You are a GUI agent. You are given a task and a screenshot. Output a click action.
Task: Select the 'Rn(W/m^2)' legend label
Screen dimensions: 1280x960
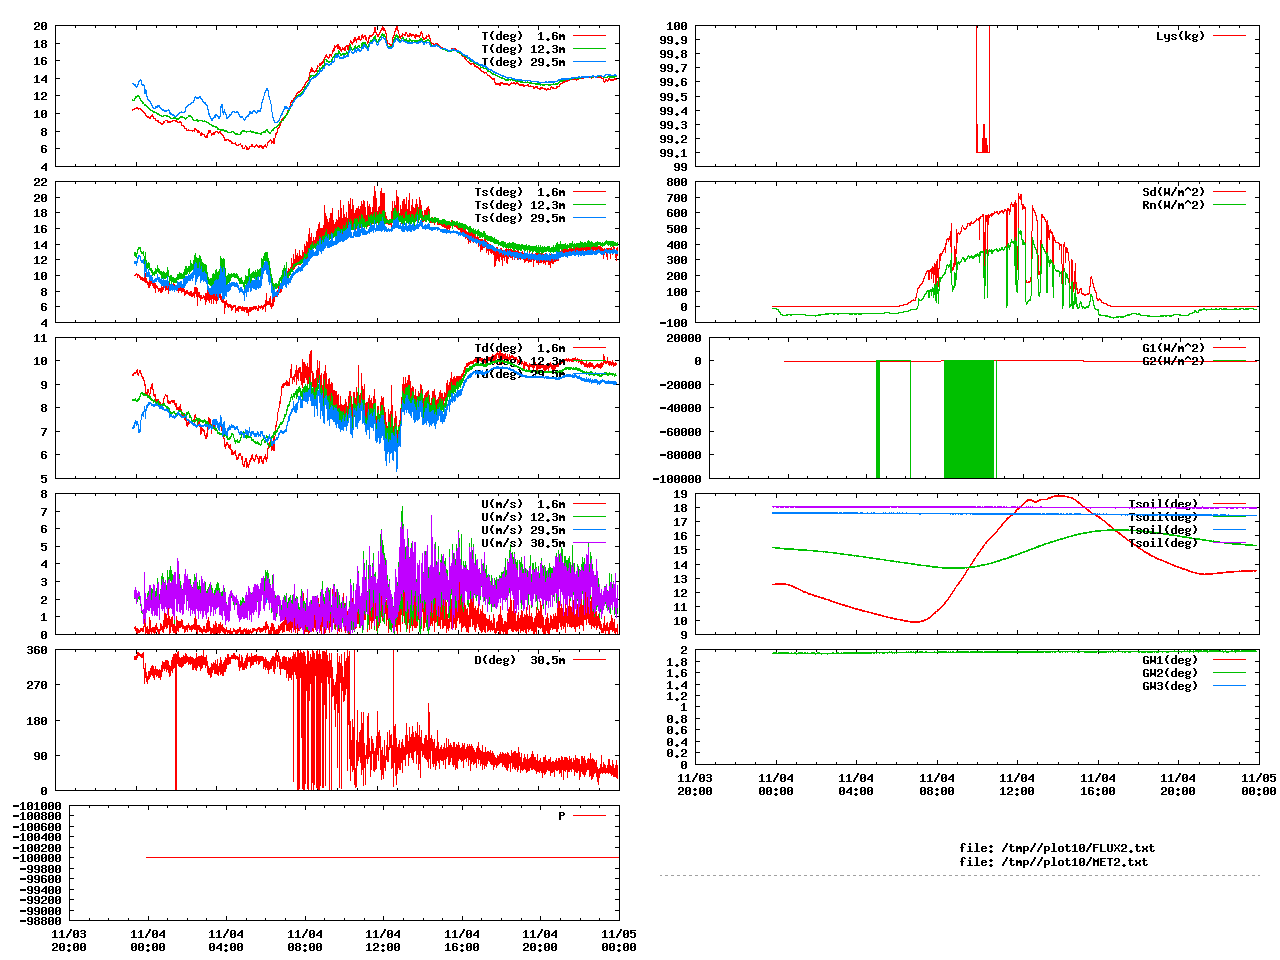coord(1174,205)
